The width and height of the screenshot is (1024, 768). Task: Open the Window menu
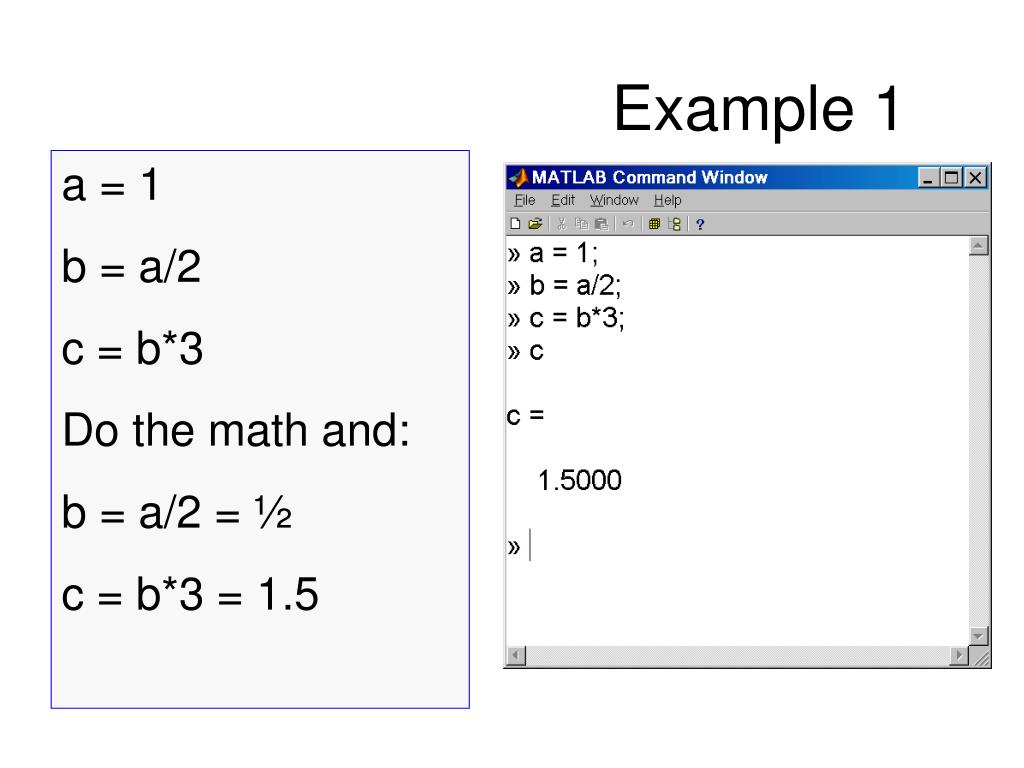pyautogui.click(x=614, y=200)
